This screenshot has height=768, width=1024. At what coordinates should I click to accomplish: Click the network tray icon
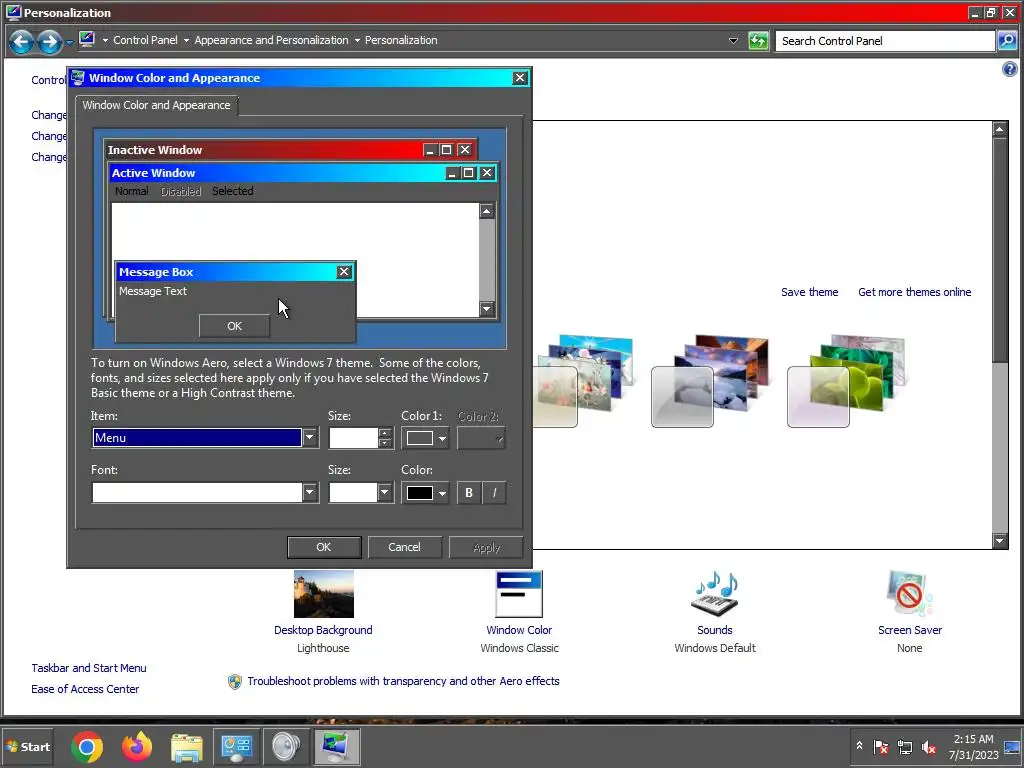click(x=904, y=747)
